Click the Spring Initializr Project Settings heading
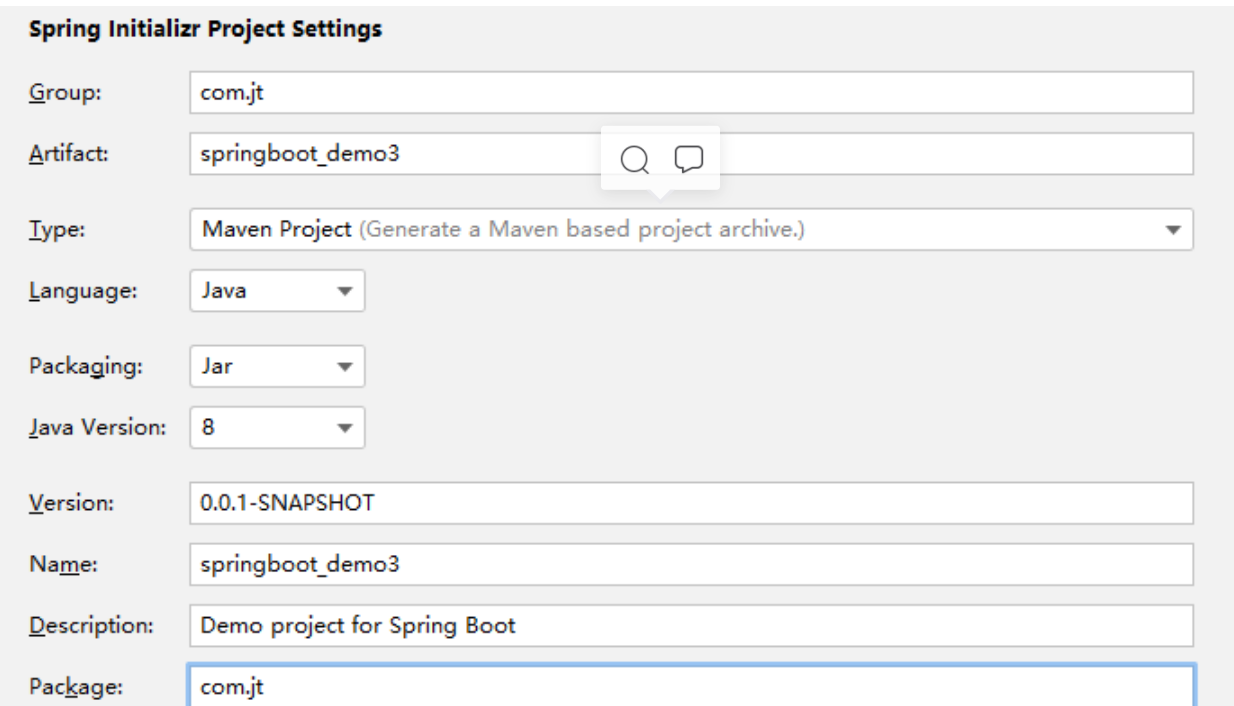 [204, 30]
